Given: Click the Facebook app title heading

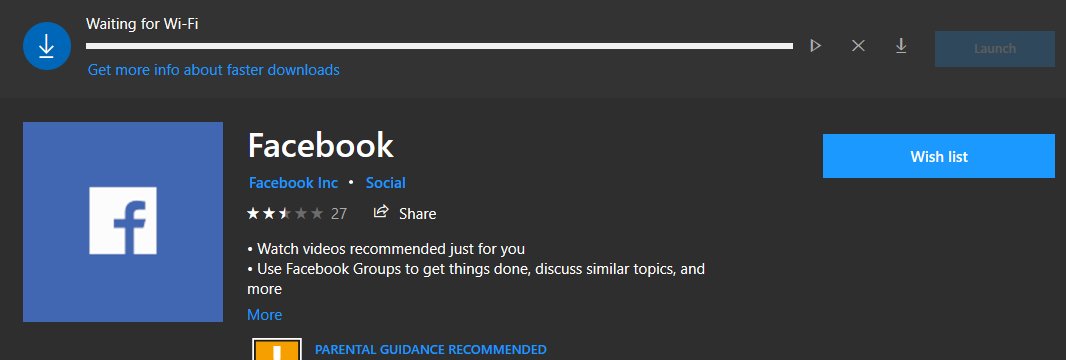Looking at the screenshot, I should point(320,145).
